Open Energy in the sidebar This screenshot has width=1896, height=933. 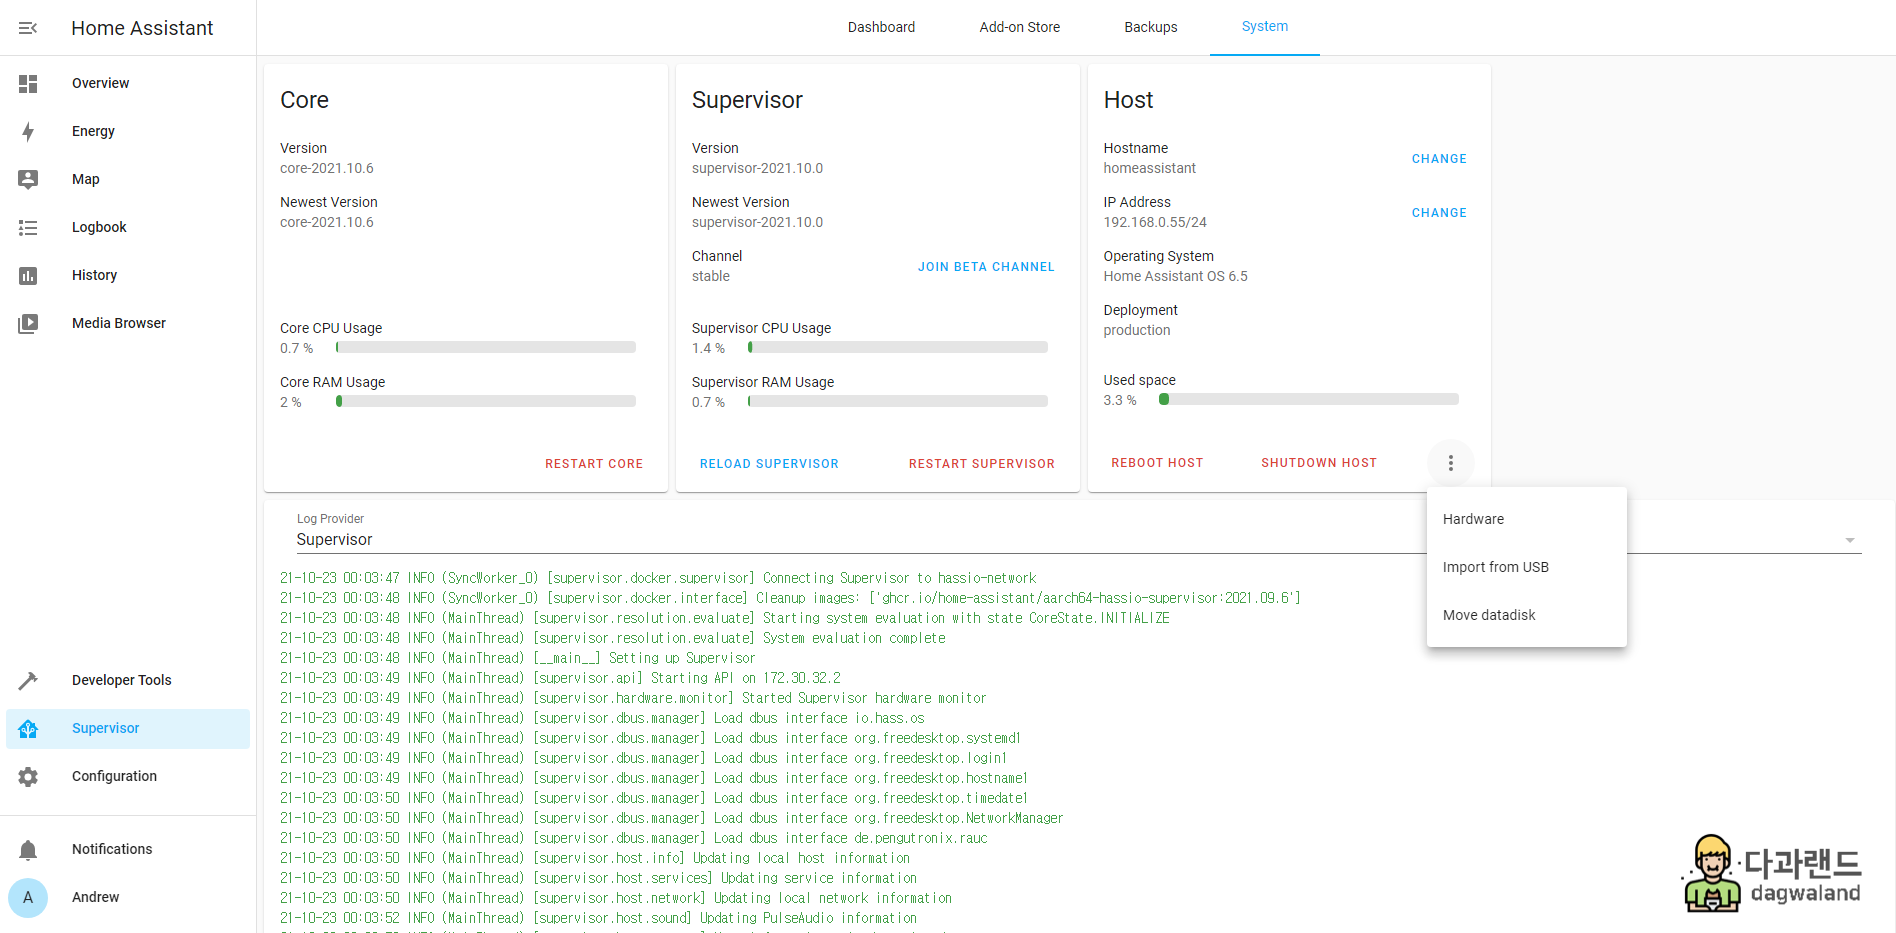click(128, 132)
